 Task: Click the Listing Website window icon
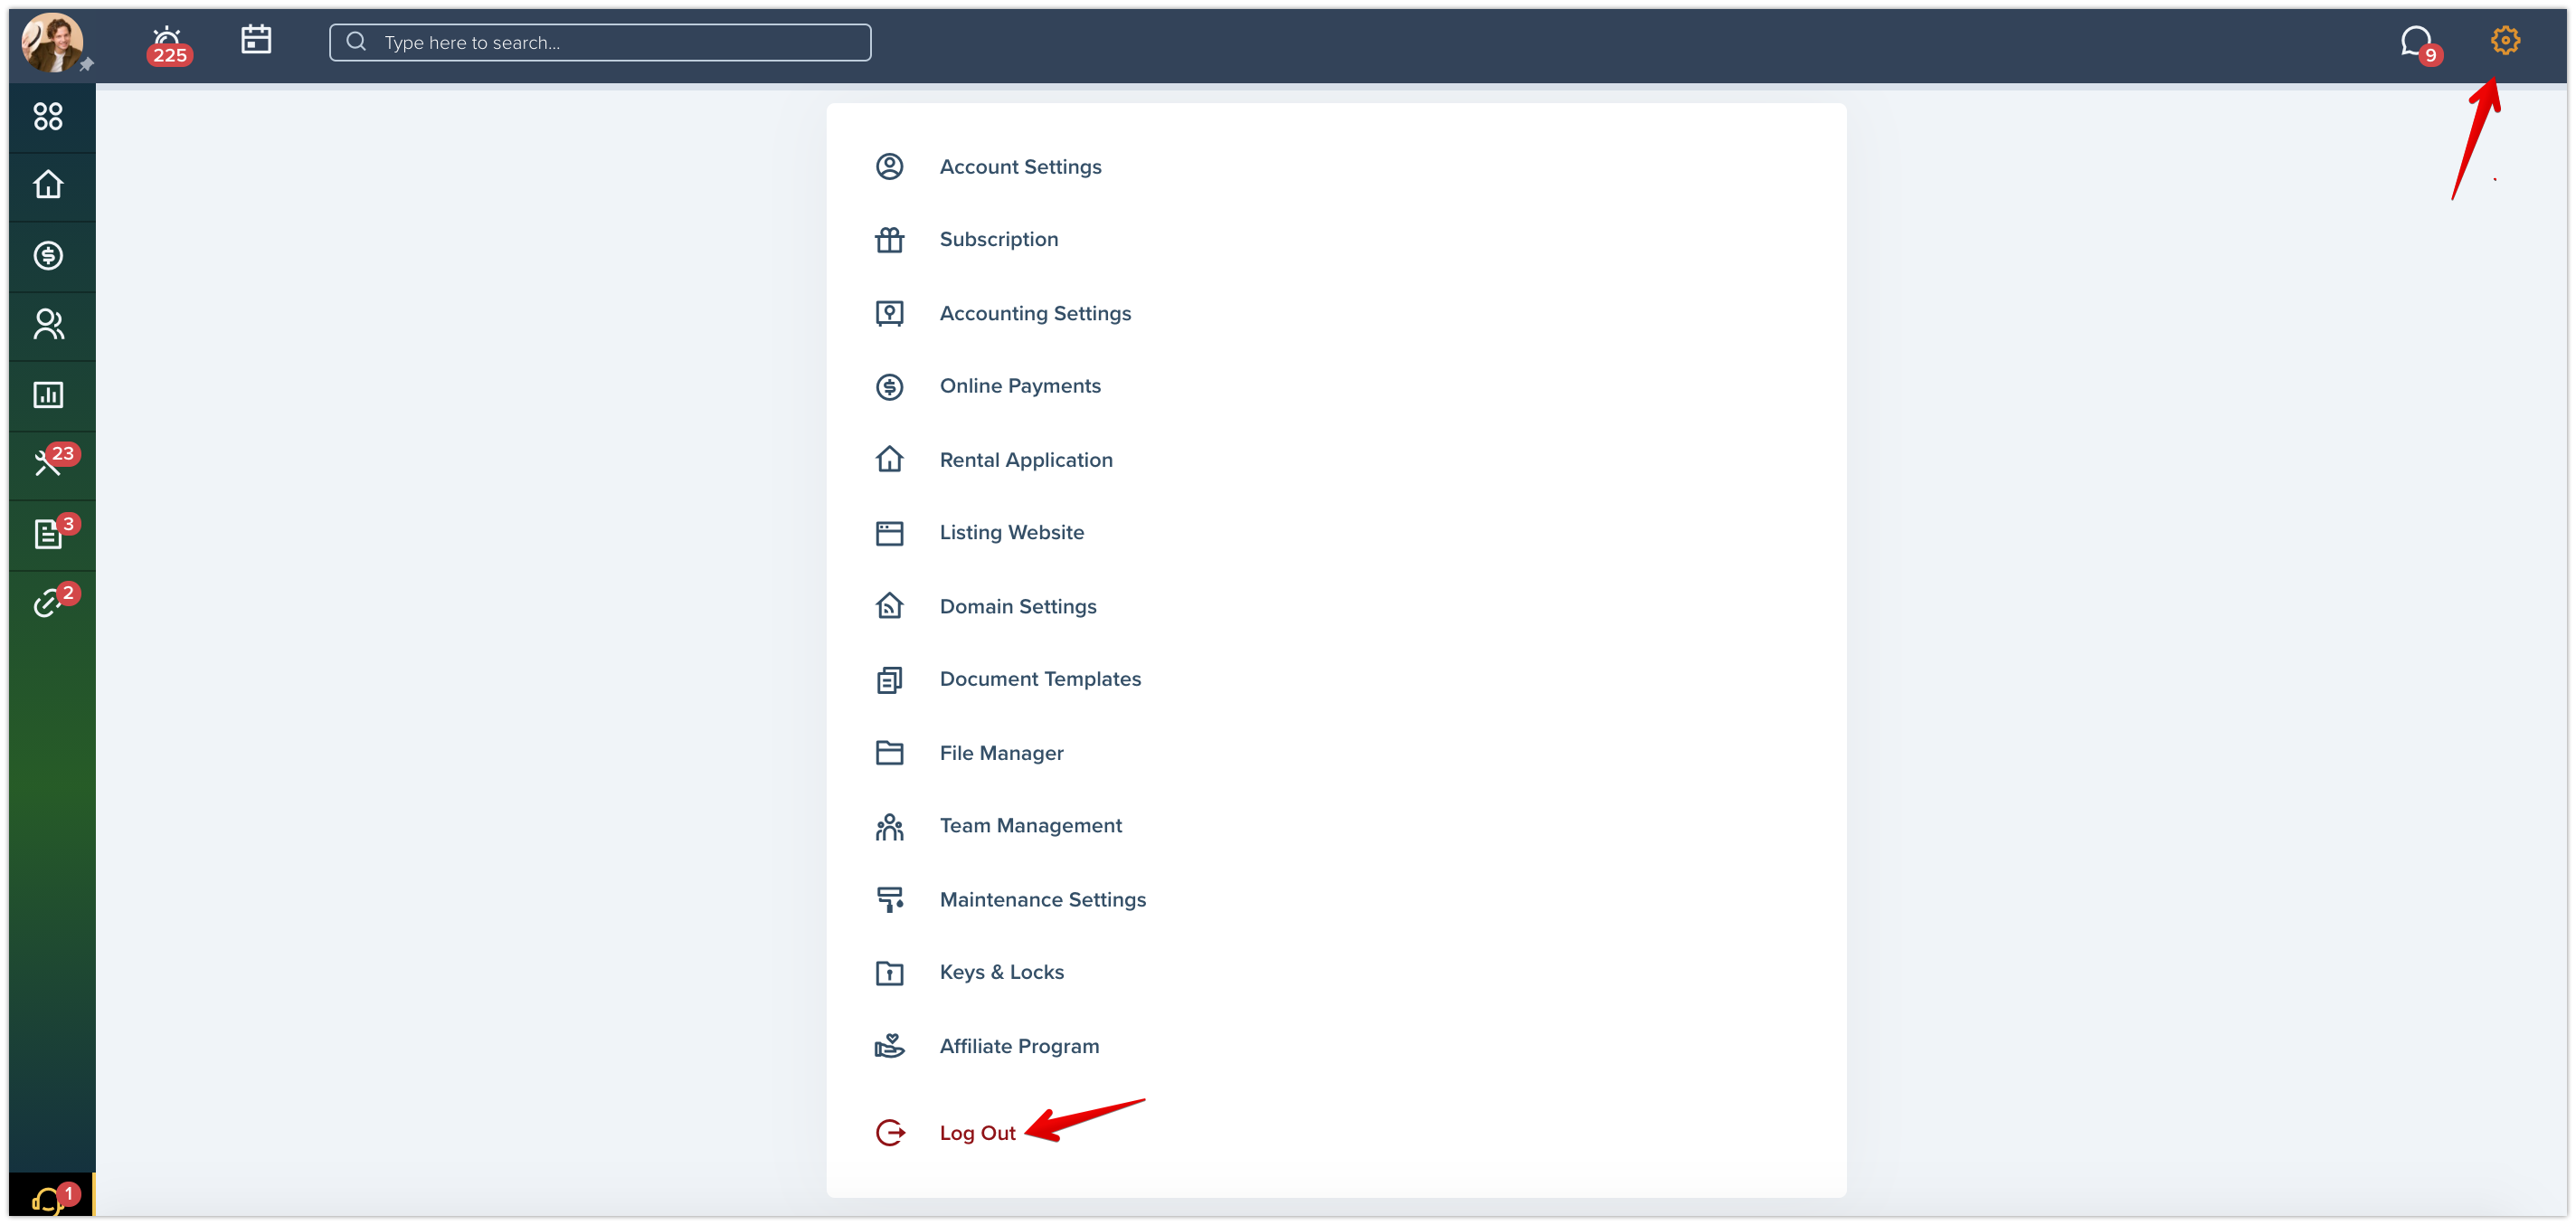click(x=889, y=534)
